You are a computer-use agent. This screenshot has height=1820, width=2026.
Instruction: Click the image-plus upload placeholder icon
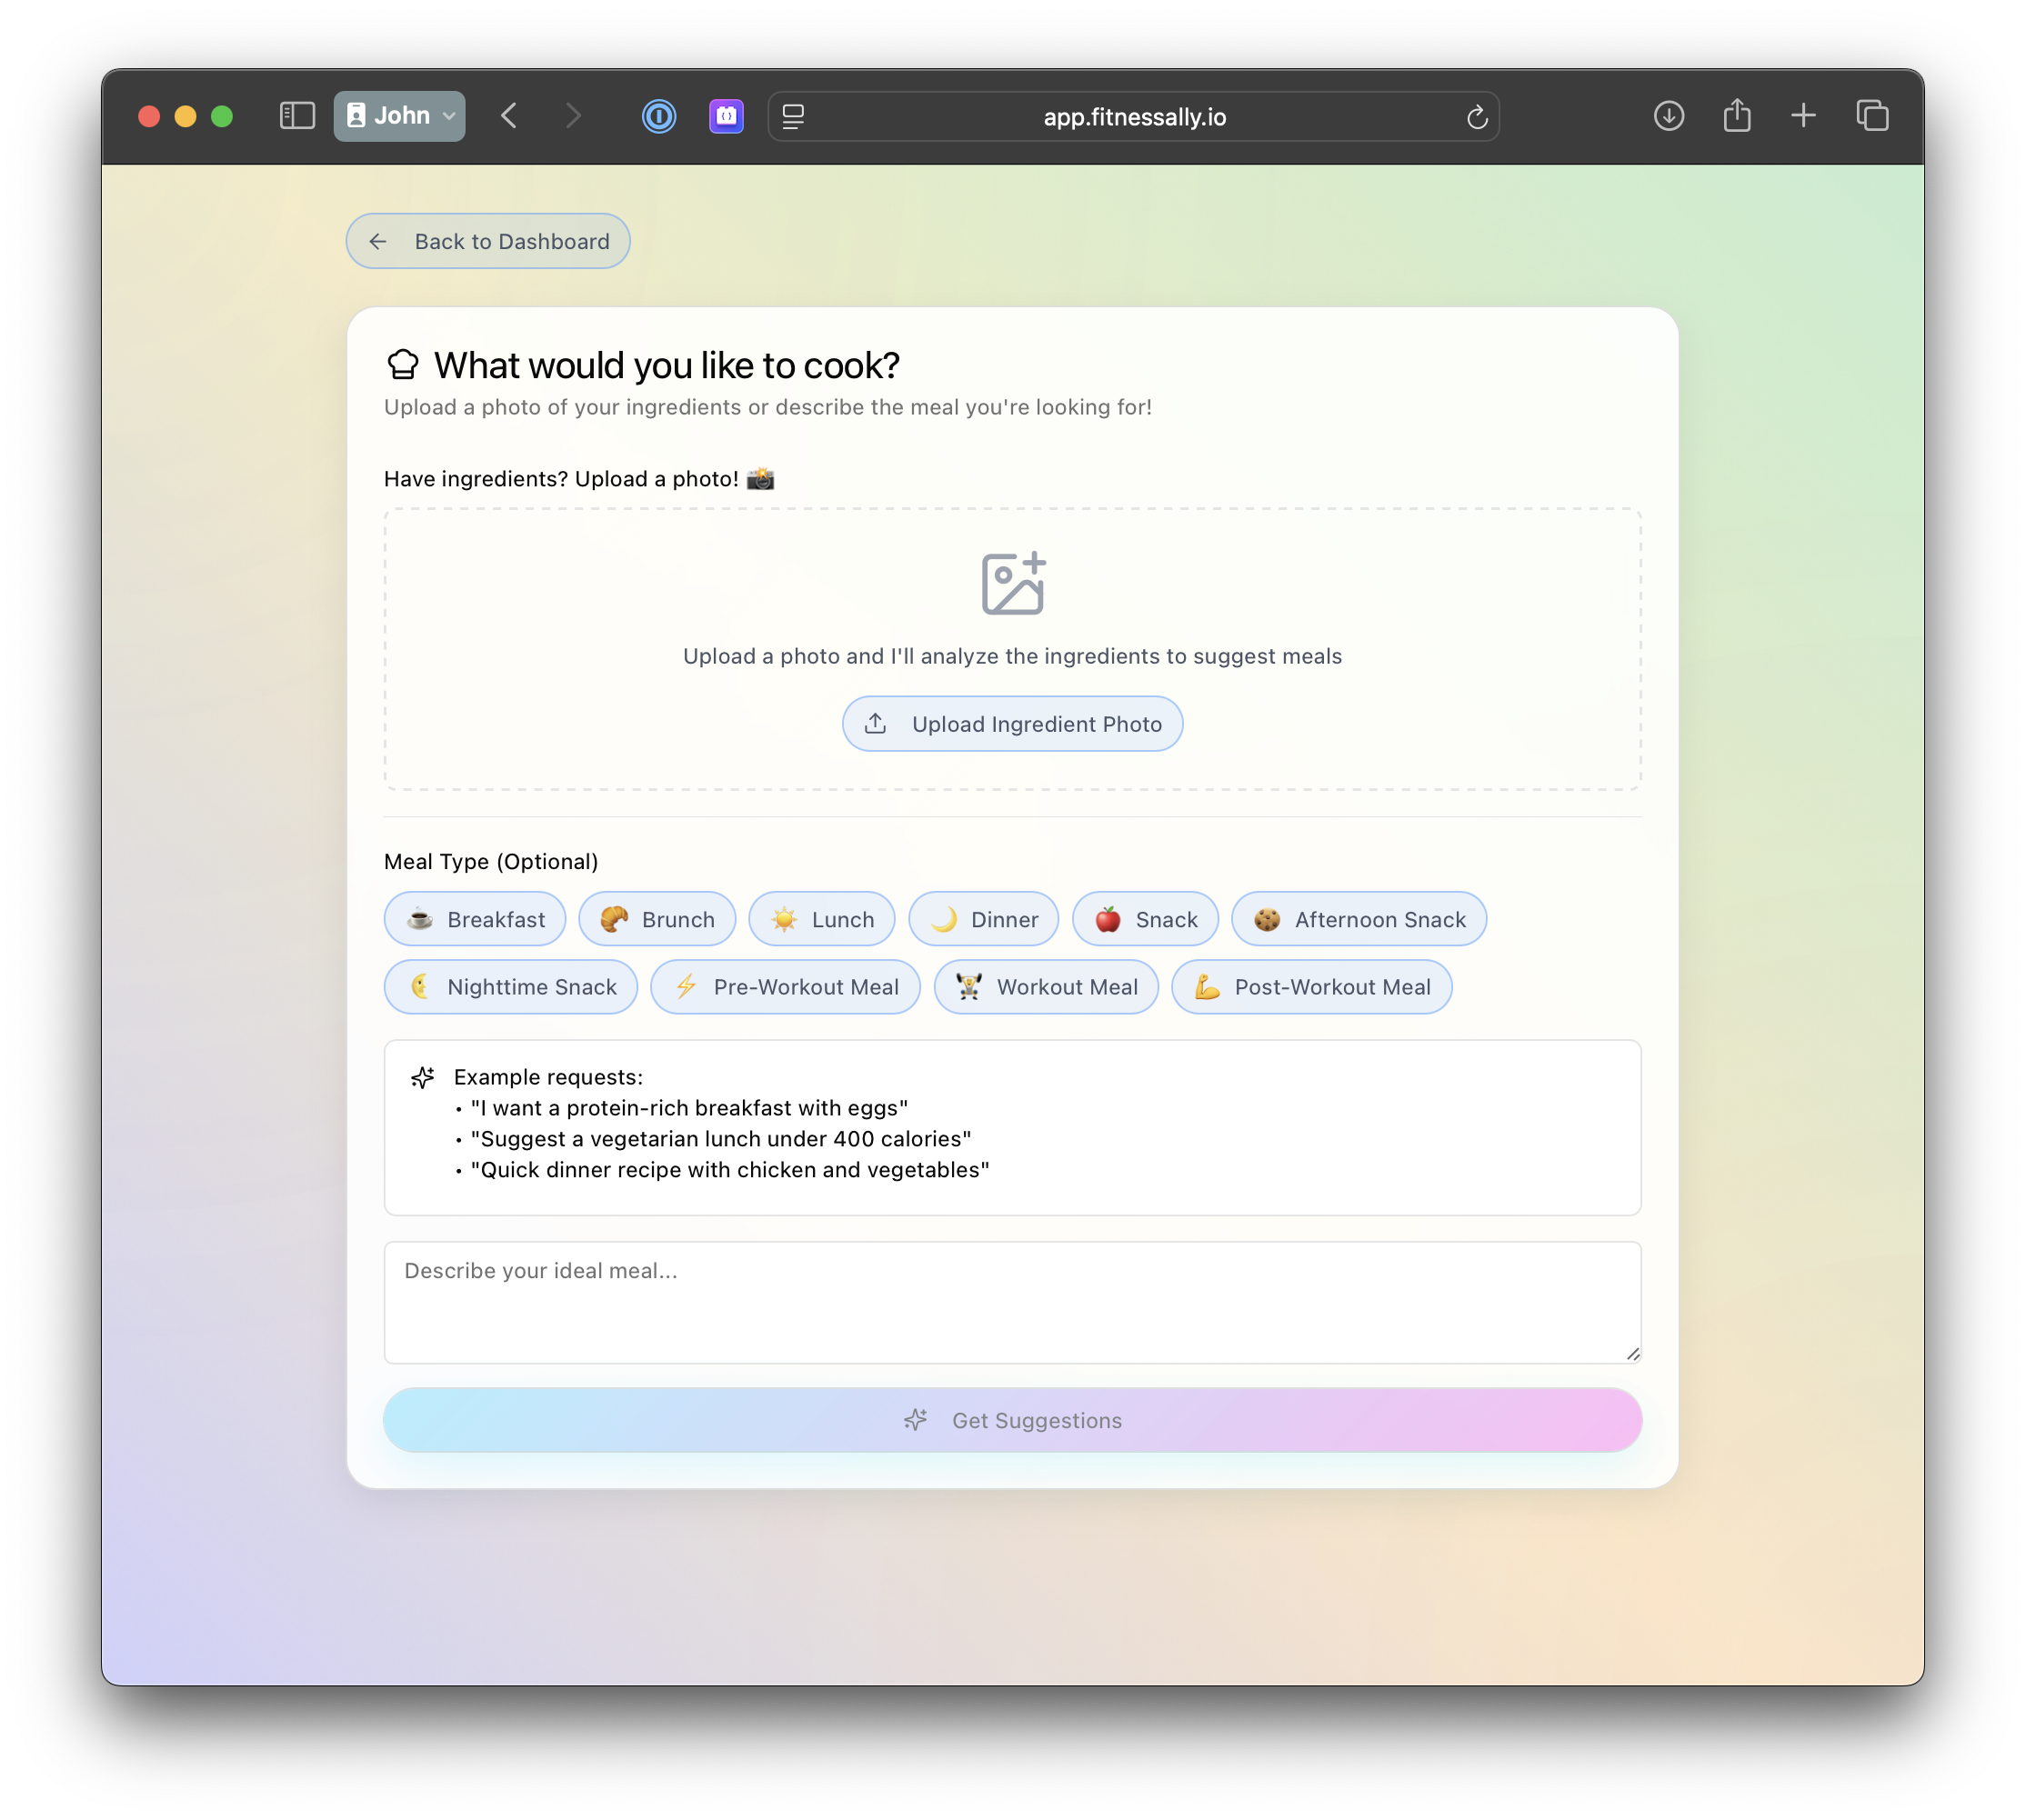pyautogui.click(x=1012, y=584)
